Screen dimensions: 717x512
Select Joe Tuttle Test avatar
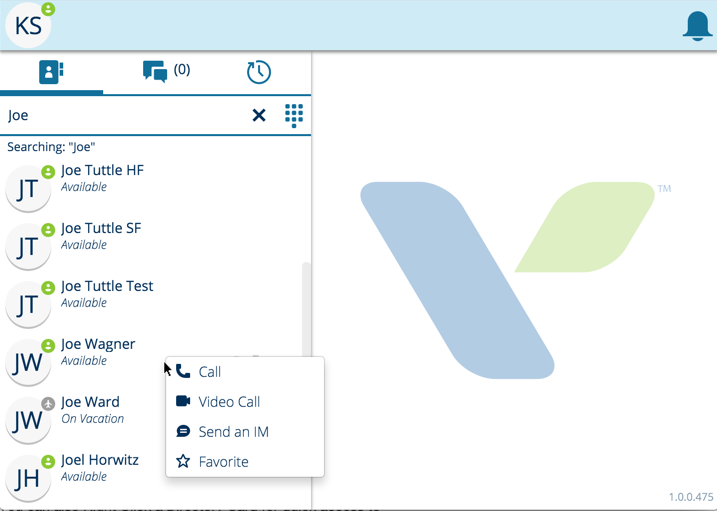pos(28,304)
